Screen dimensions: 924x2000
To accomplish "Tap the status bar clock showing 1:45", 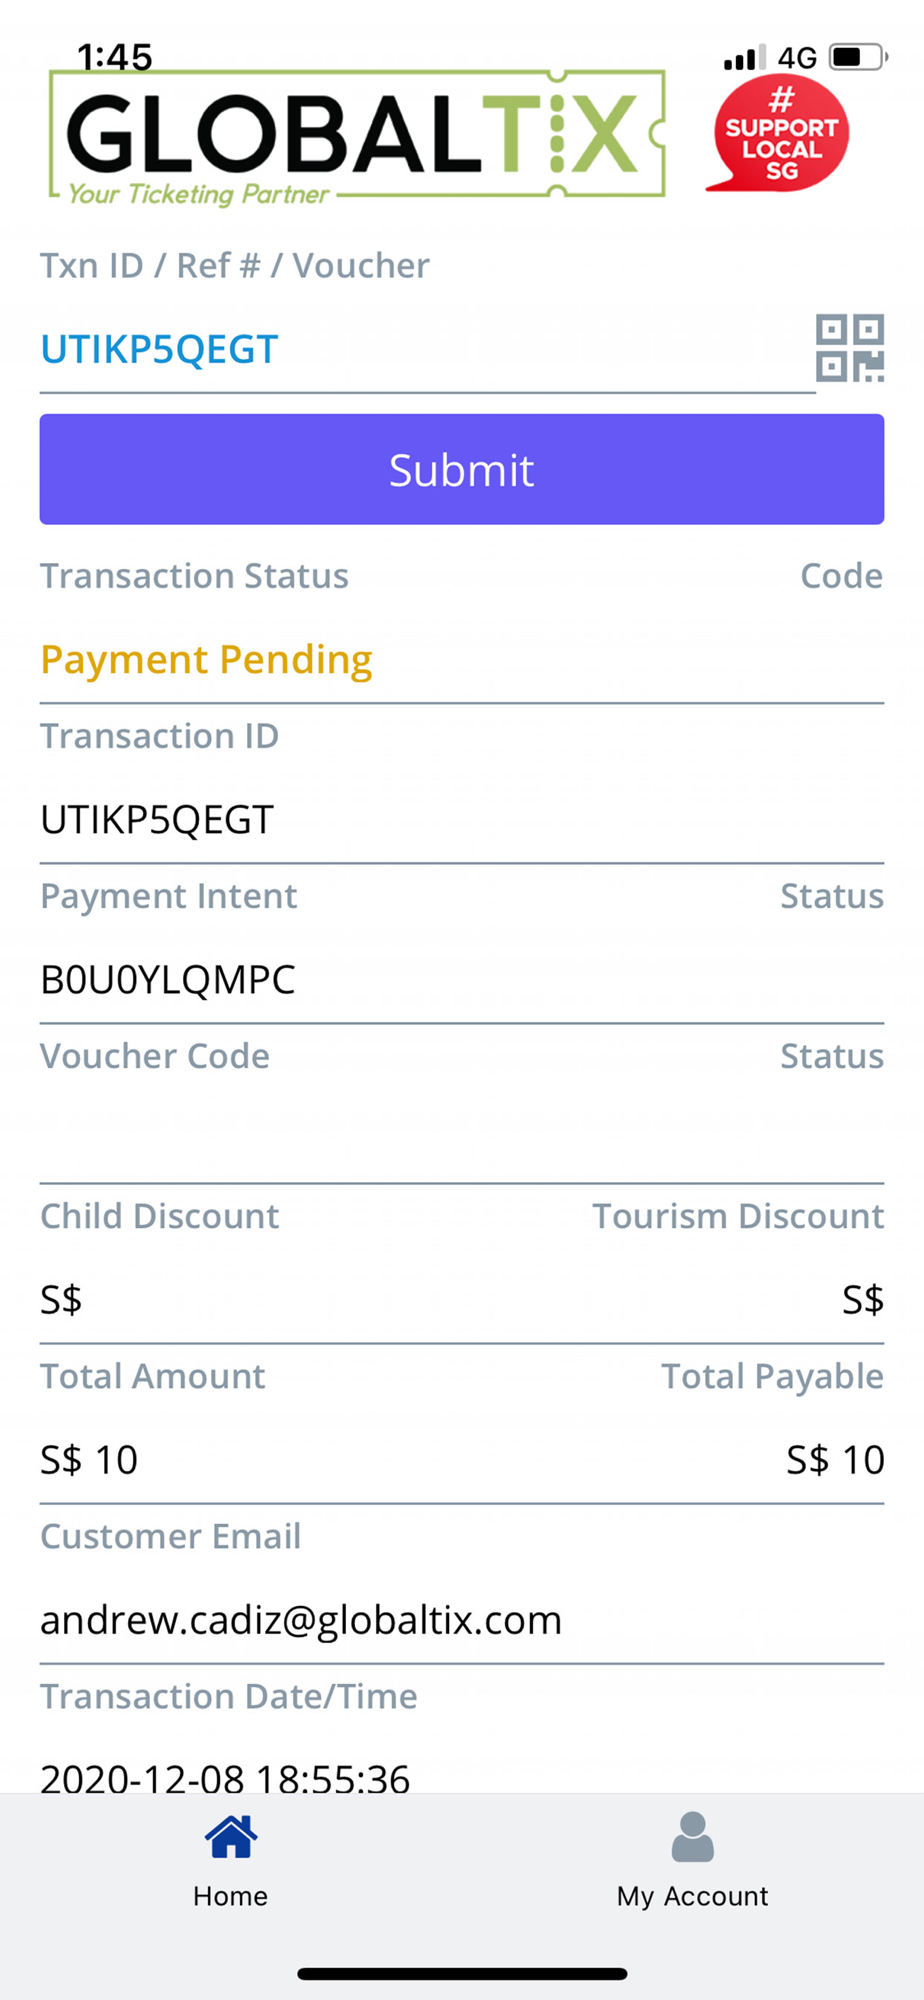I will (115, 57).
